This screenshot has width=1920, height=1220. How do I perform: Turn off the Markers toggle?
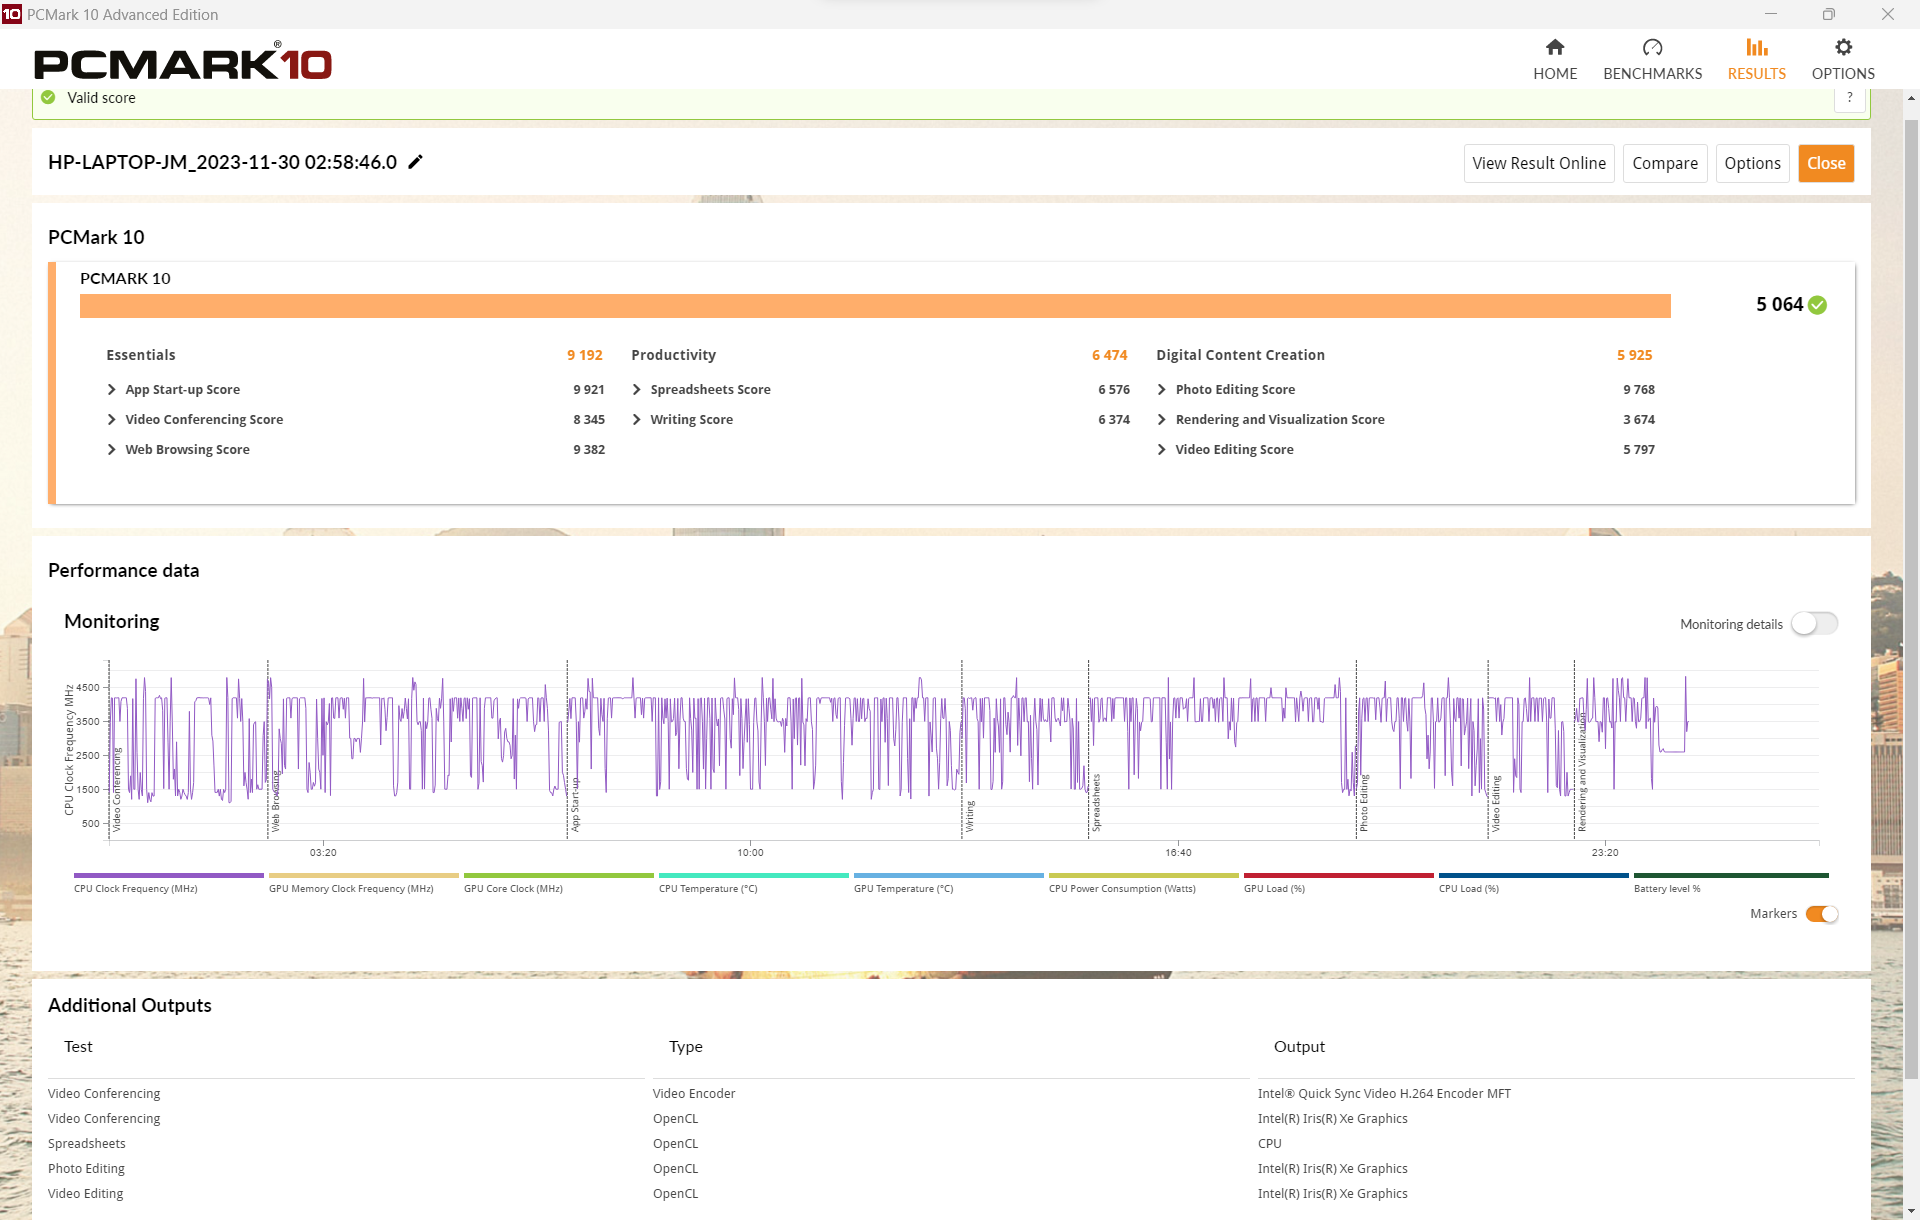[1822, 914]
